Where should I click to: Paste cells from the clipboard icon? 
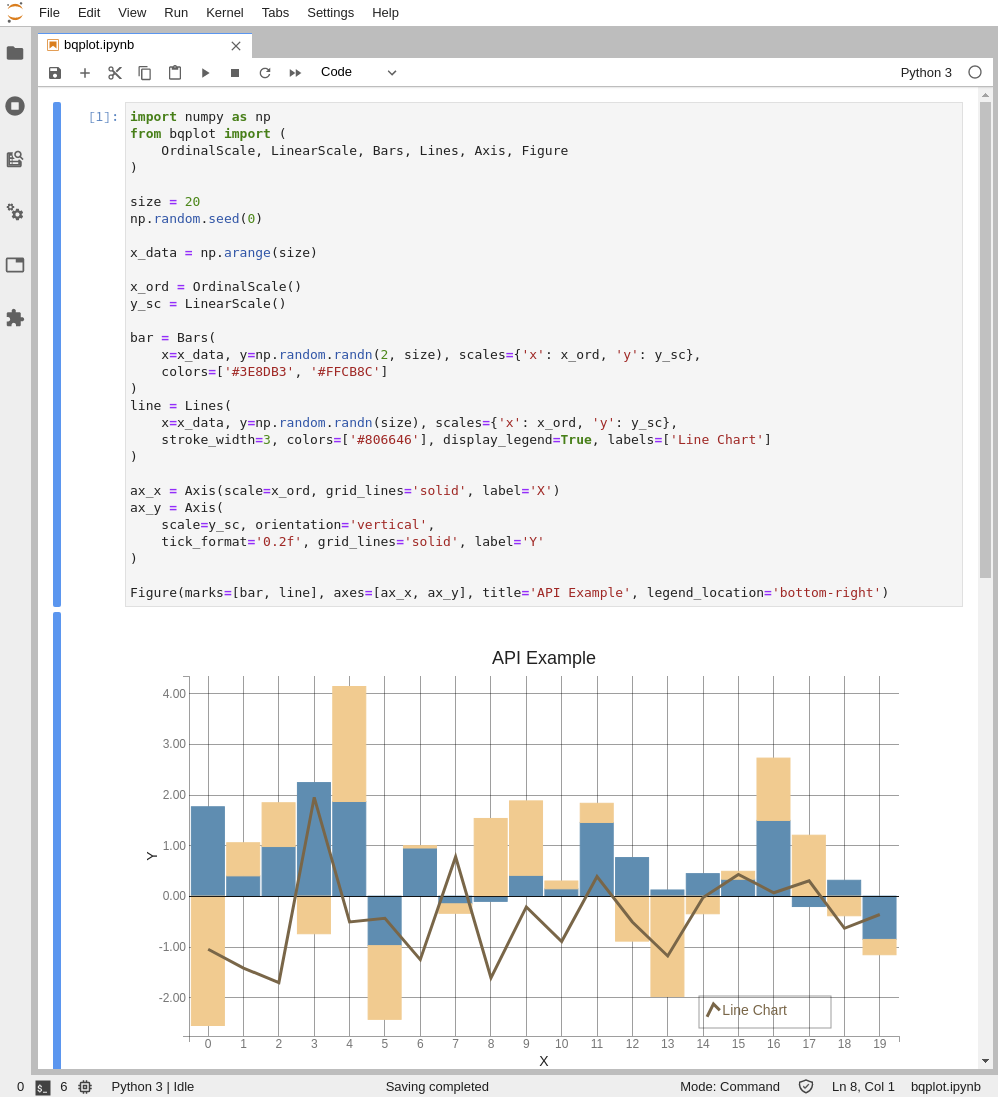174,72
